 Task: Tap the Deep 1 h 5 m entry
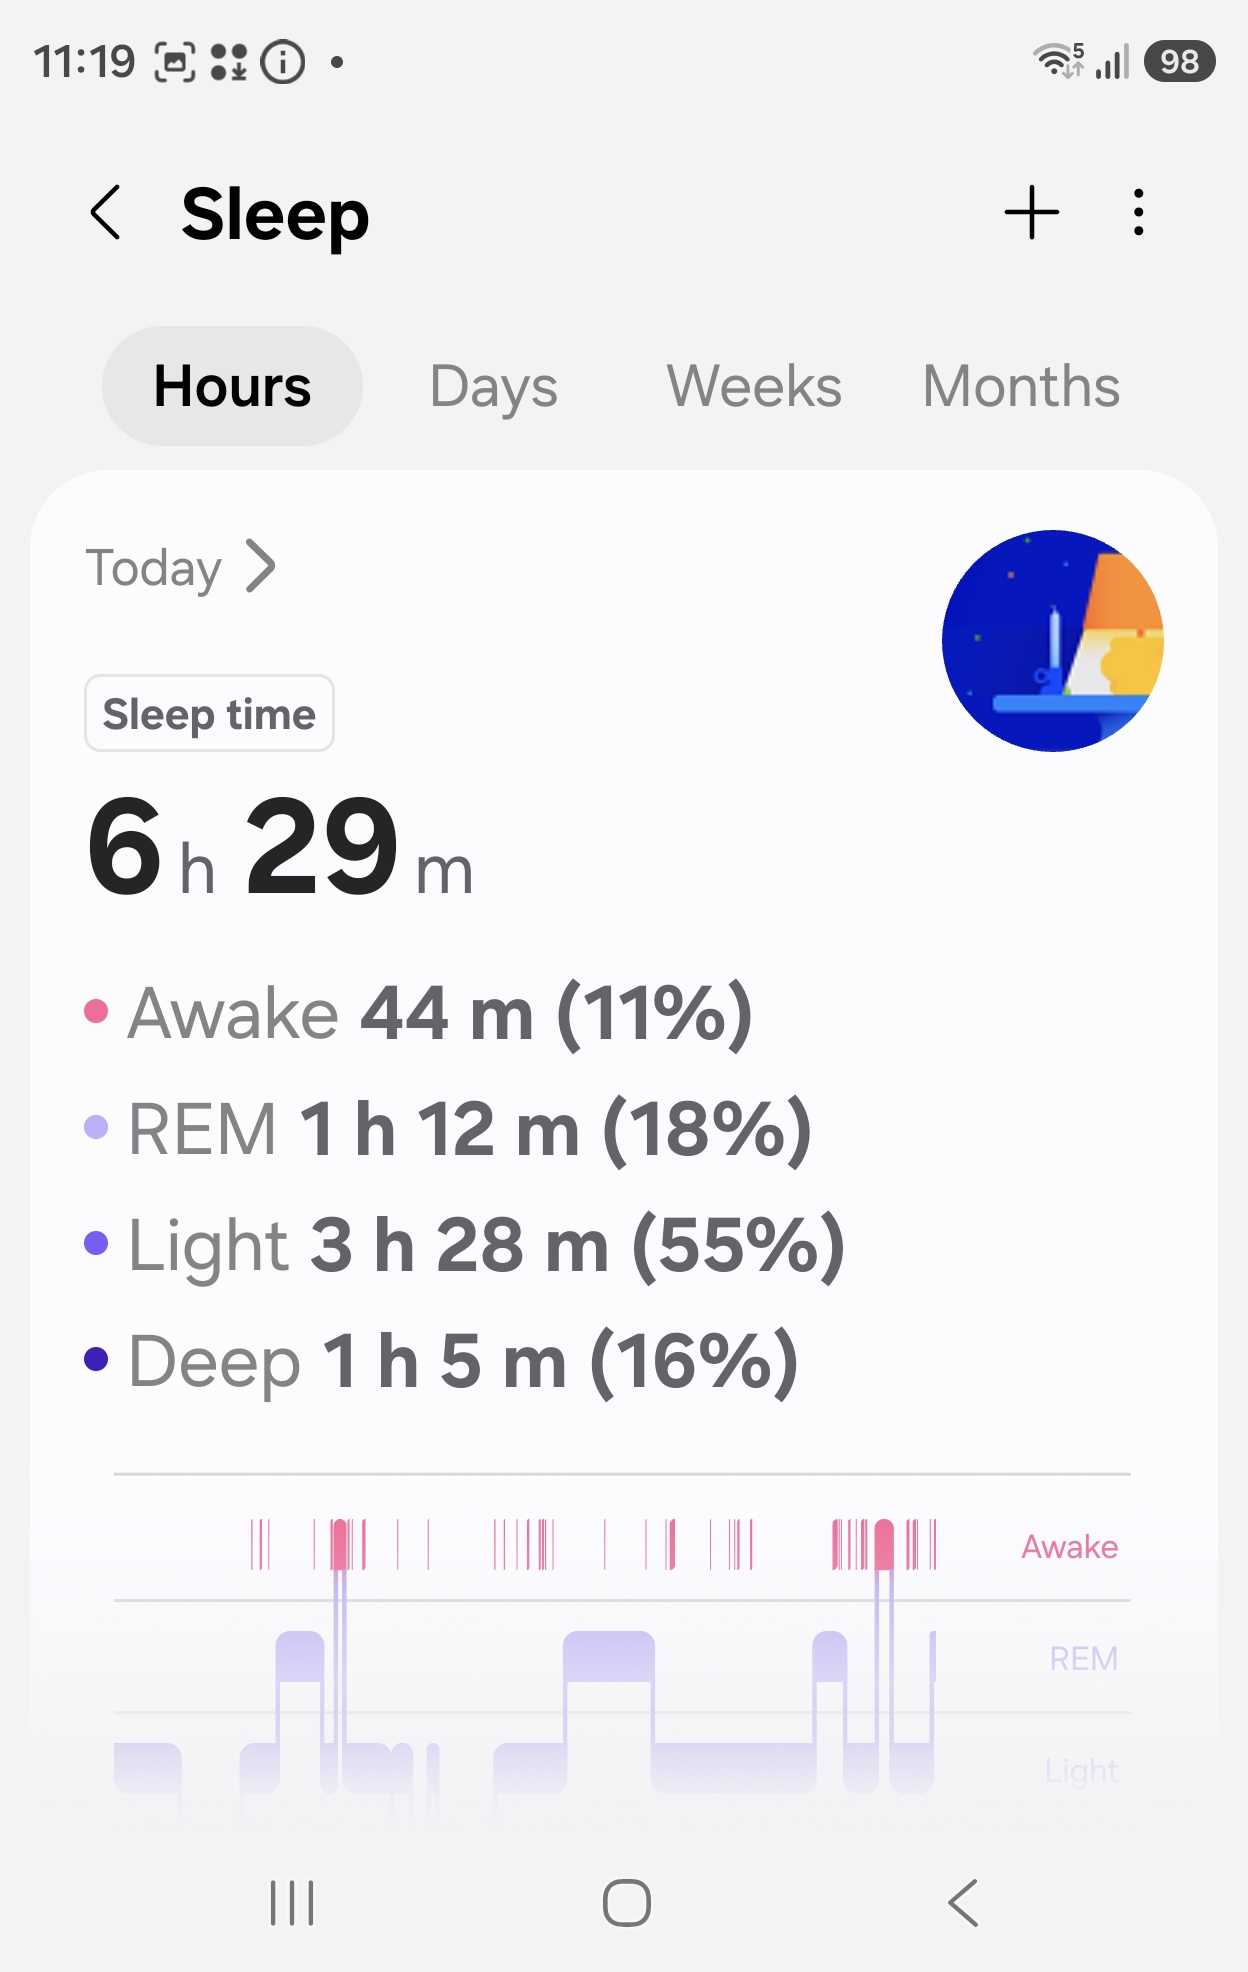(442, 1361)
